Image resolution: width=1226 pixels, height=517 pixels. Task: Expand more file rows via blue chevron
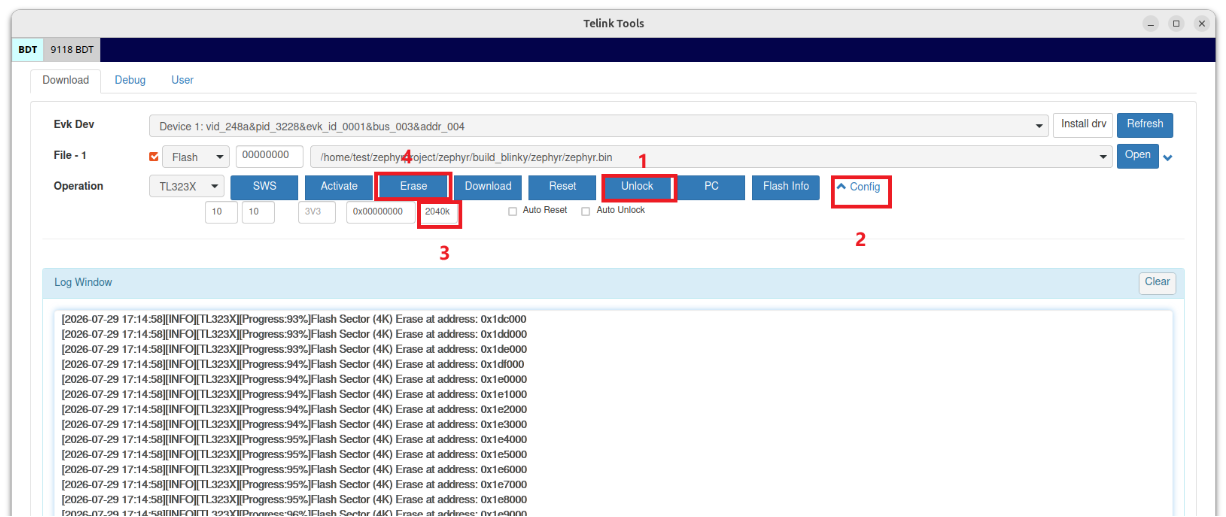1168,158
